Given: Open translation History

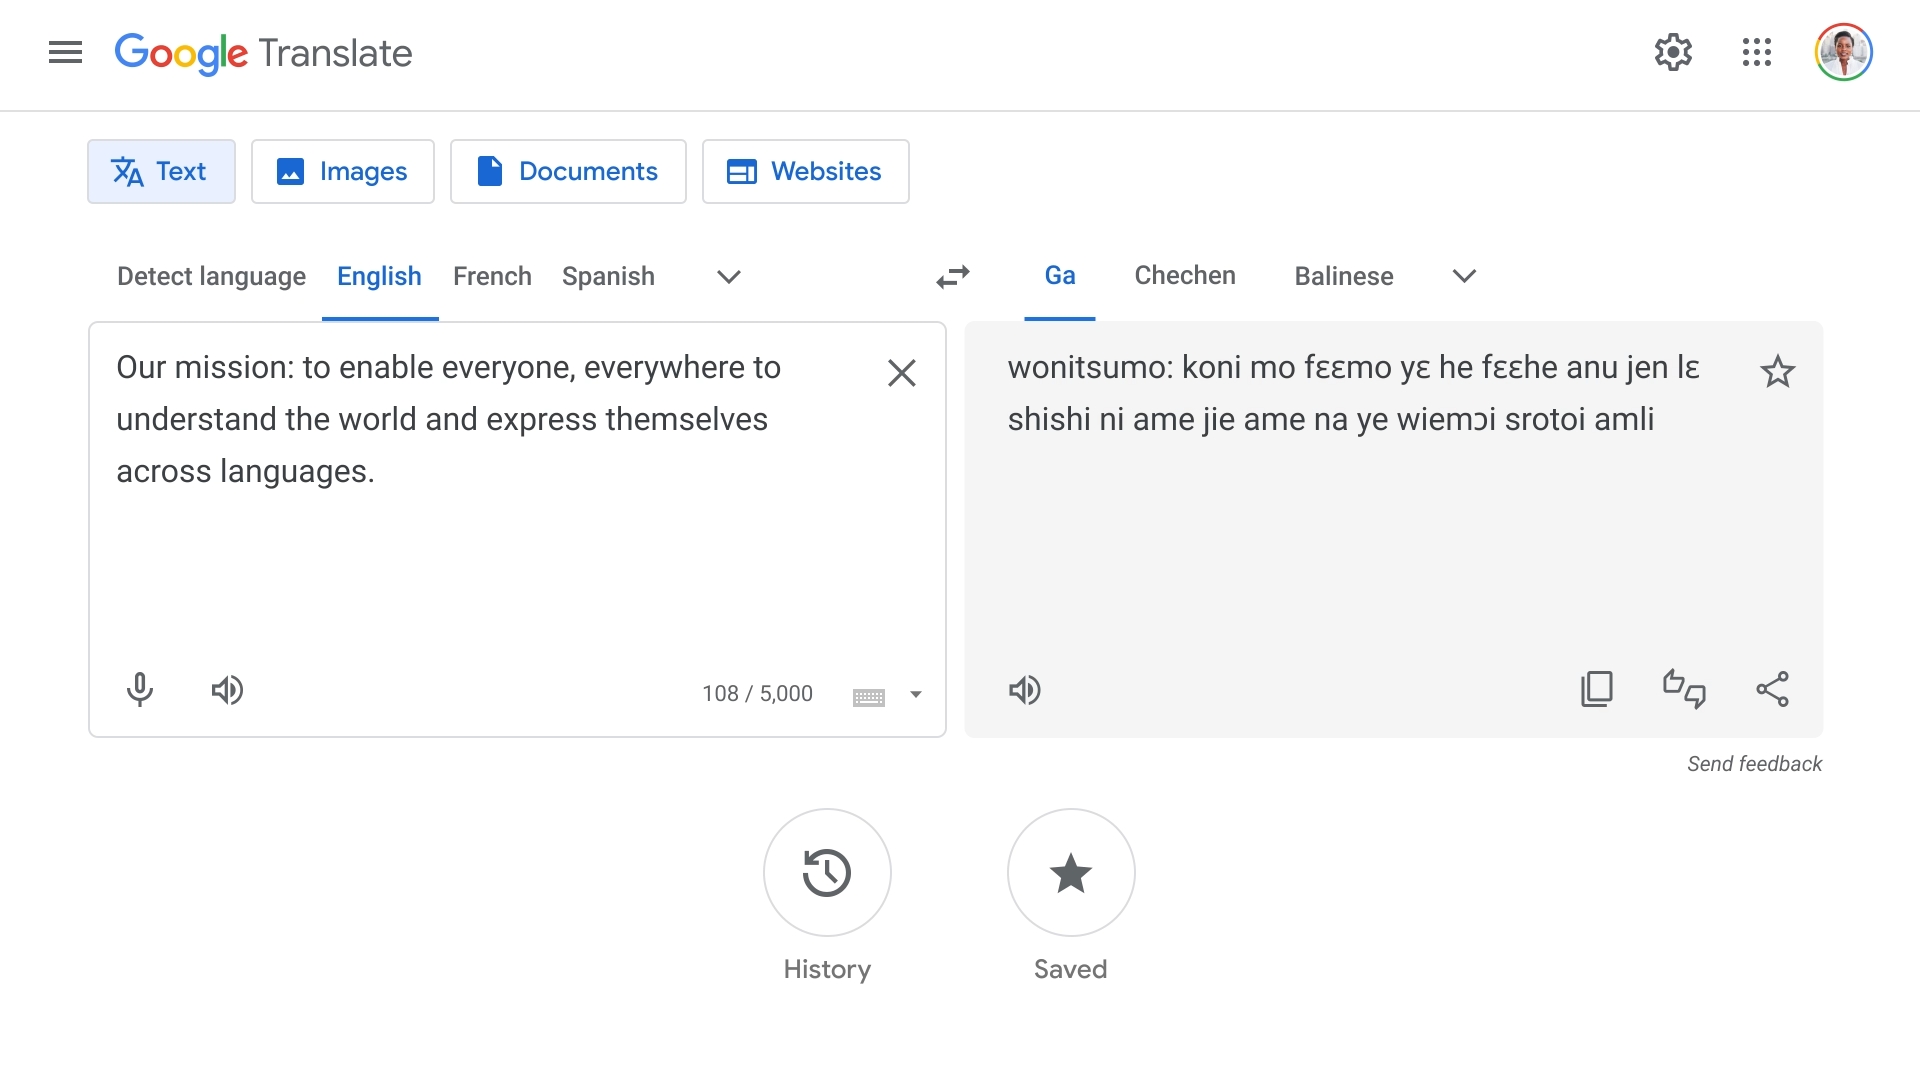Looking at the screenshot, I should (827, 873).
